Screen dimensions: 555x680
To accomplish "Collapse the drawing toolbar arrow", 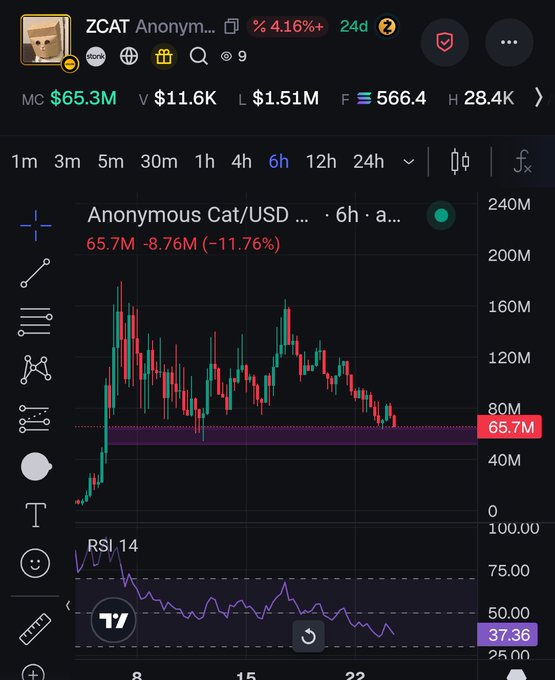I will pyautogui.click(x=68, y=605).
